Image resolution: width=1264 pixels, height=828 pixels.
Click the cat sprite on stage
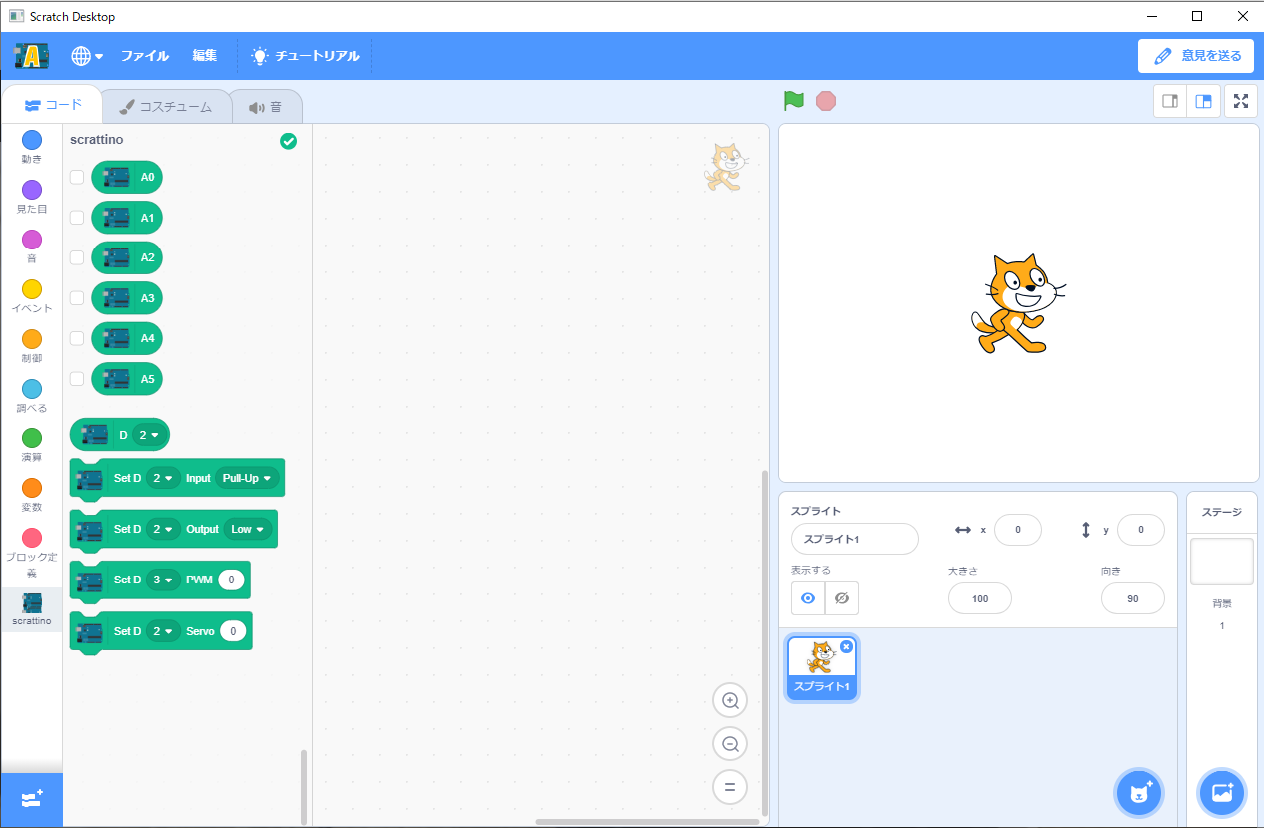click(x=1018, y=303)
